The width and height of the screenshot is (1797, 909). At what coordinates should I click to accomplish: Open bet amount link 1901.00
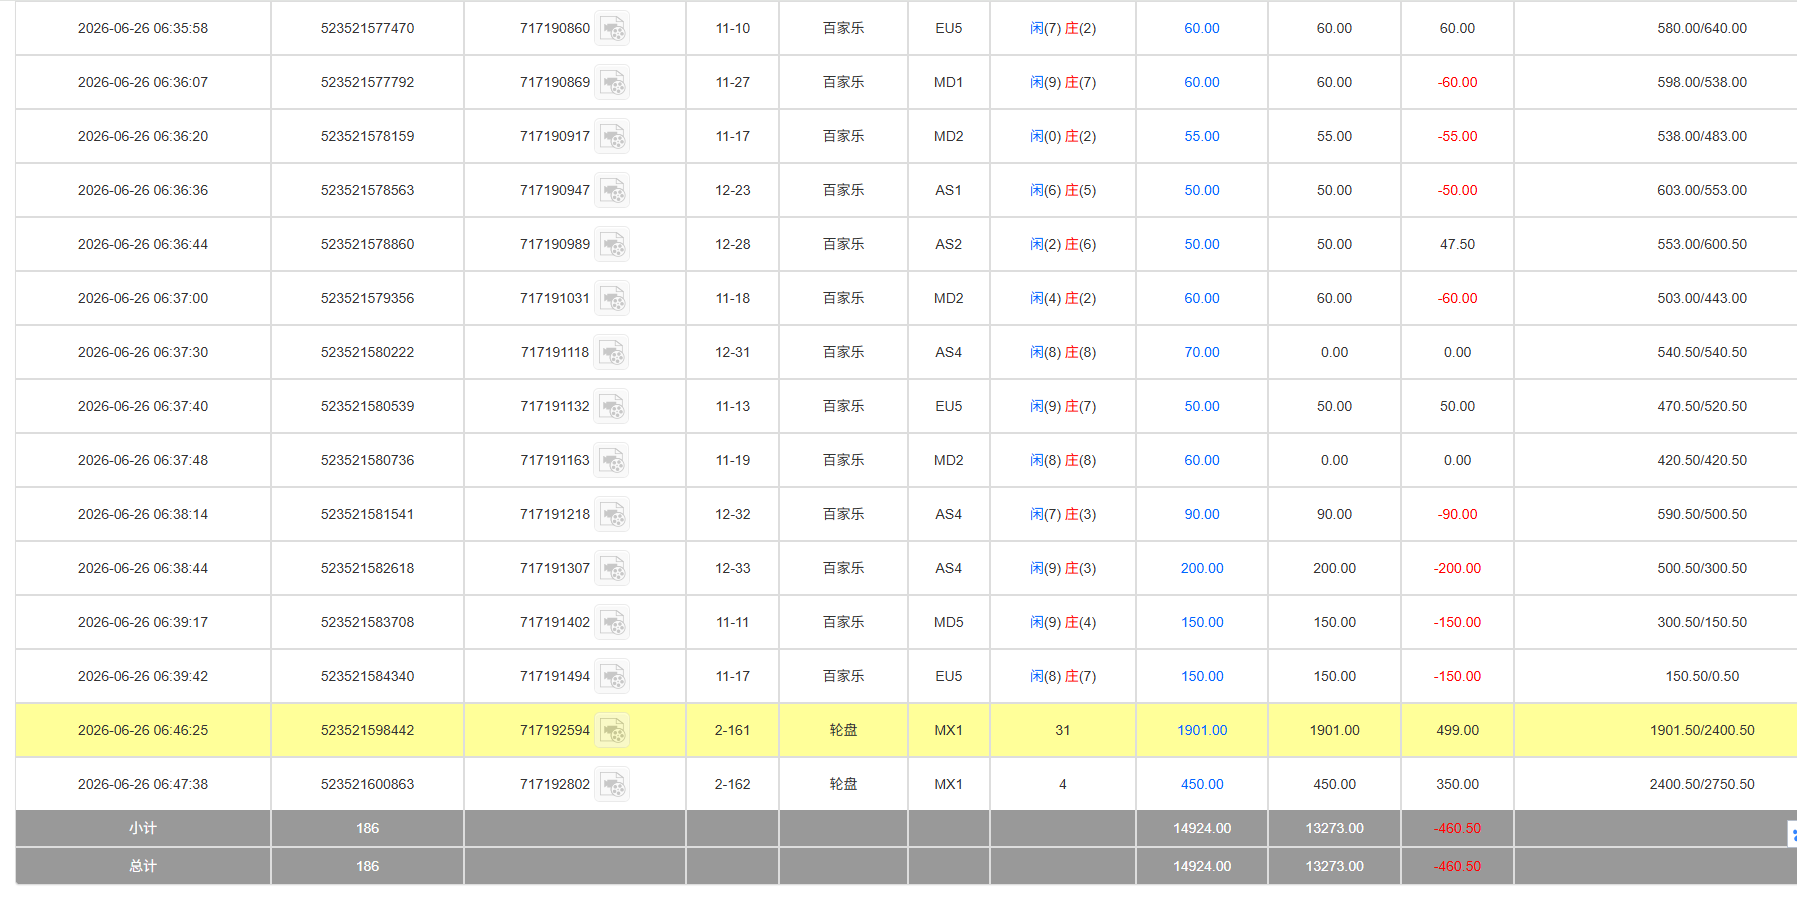1202,730
